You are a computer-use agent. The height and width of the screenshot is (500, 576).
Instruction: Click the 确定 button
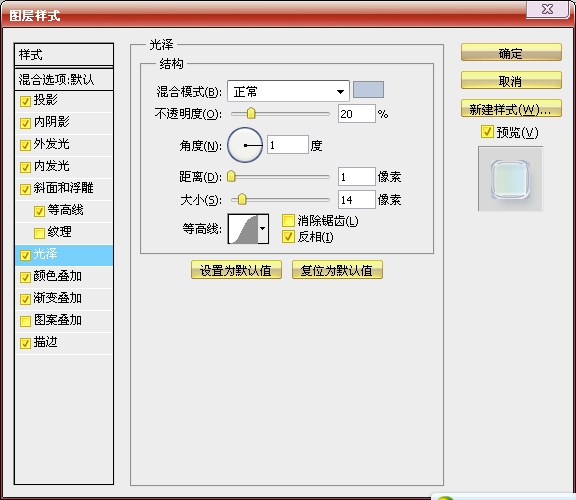coord(511,53)
